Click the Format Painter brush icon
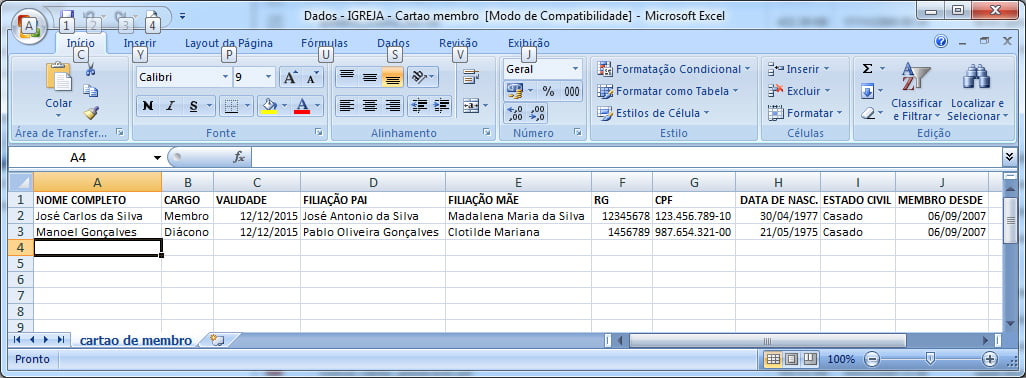Screen dimensions: 1026x378 tap(91, 112)
